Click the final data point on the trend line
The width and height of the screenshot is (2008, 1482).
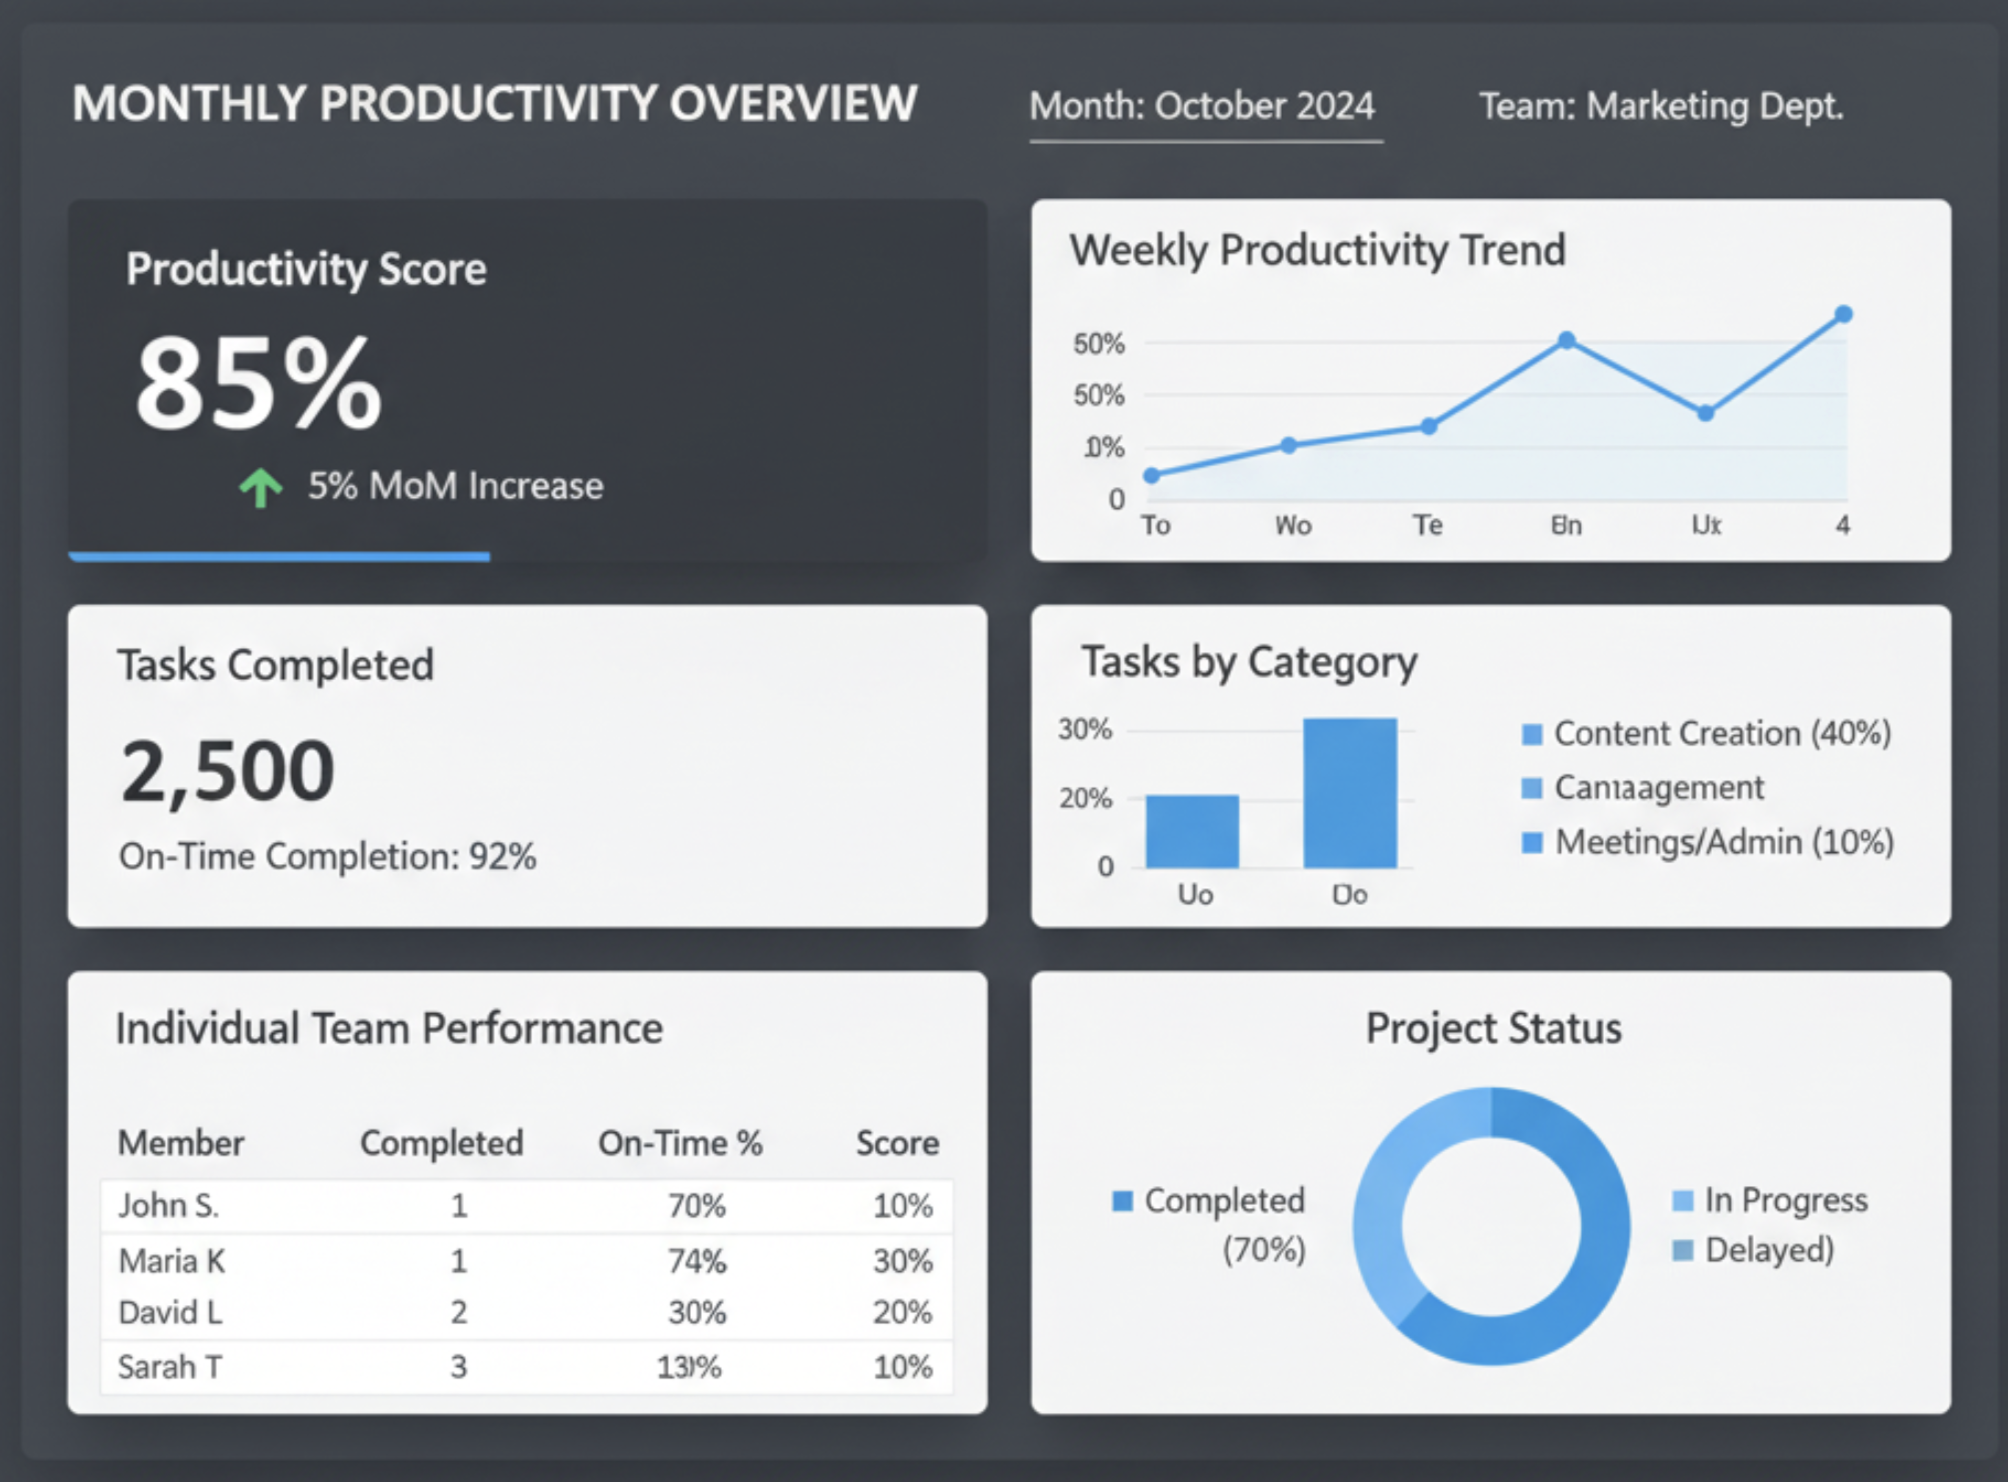(1842, 314)
